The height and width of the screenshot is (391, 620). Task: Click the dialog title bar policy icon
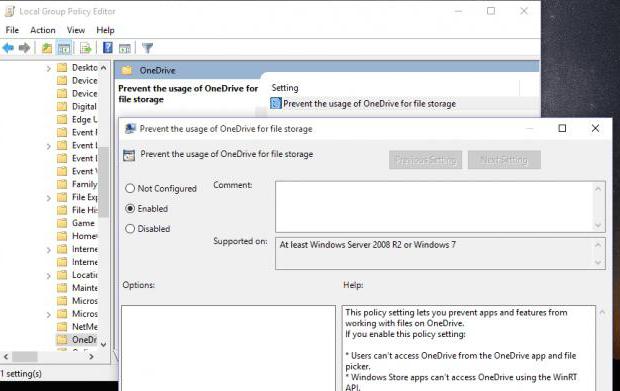pyautogui.click(x=130, y=128)
